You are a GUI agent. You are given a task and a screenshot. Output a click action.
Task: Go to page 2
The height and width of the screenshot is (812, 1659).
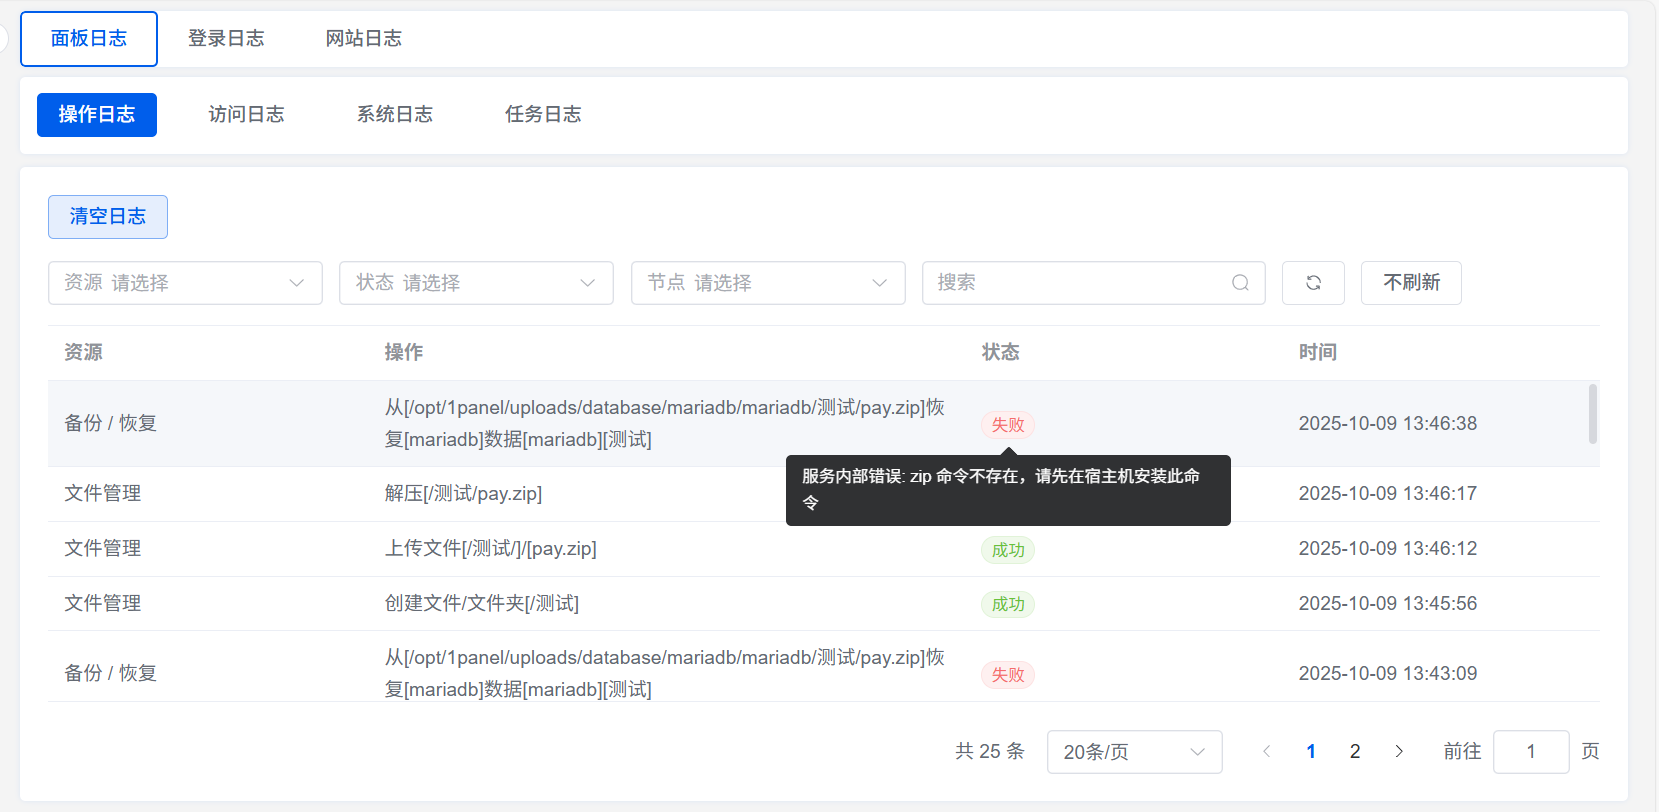[x=1355, y=751]
